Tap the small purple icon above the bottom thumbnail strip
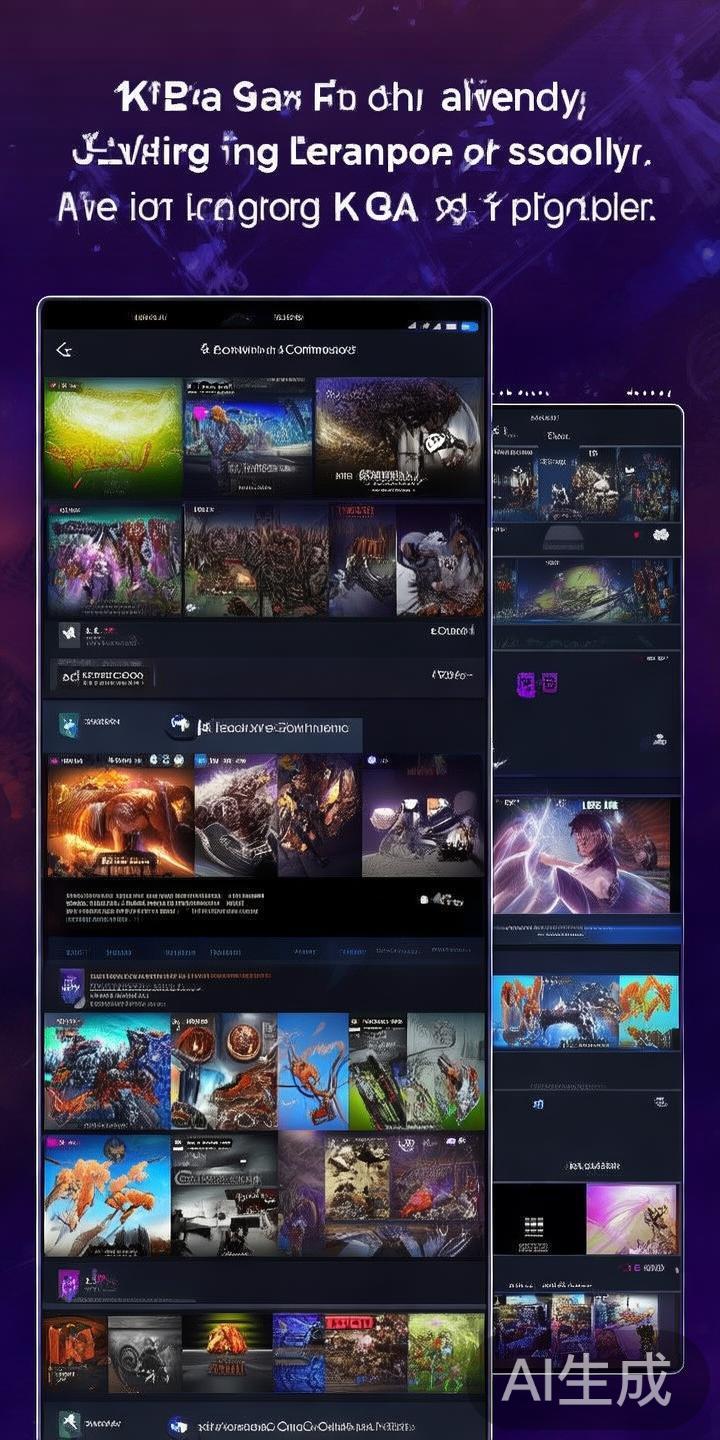The width and height of the screenshot is (720, 1440). click(x=69, y=1284)
